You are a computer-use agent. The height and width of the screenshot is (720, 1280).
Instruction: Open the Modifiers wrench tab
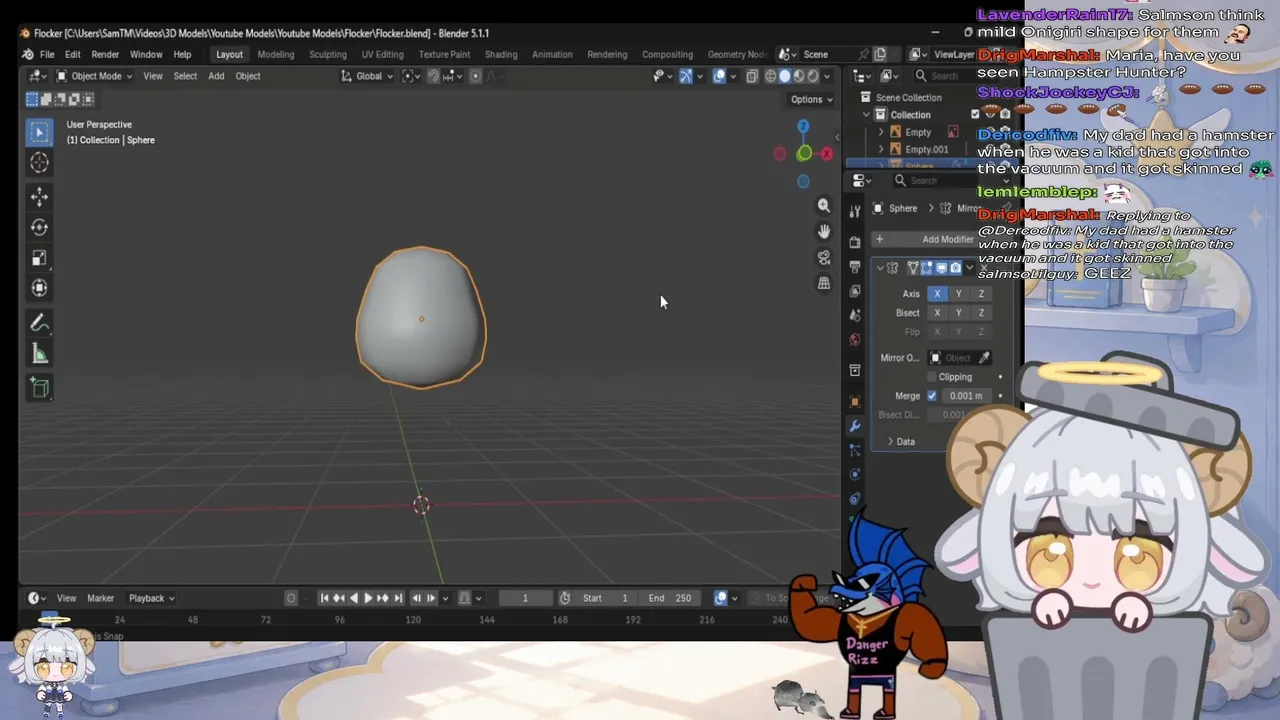coord(855,426)
